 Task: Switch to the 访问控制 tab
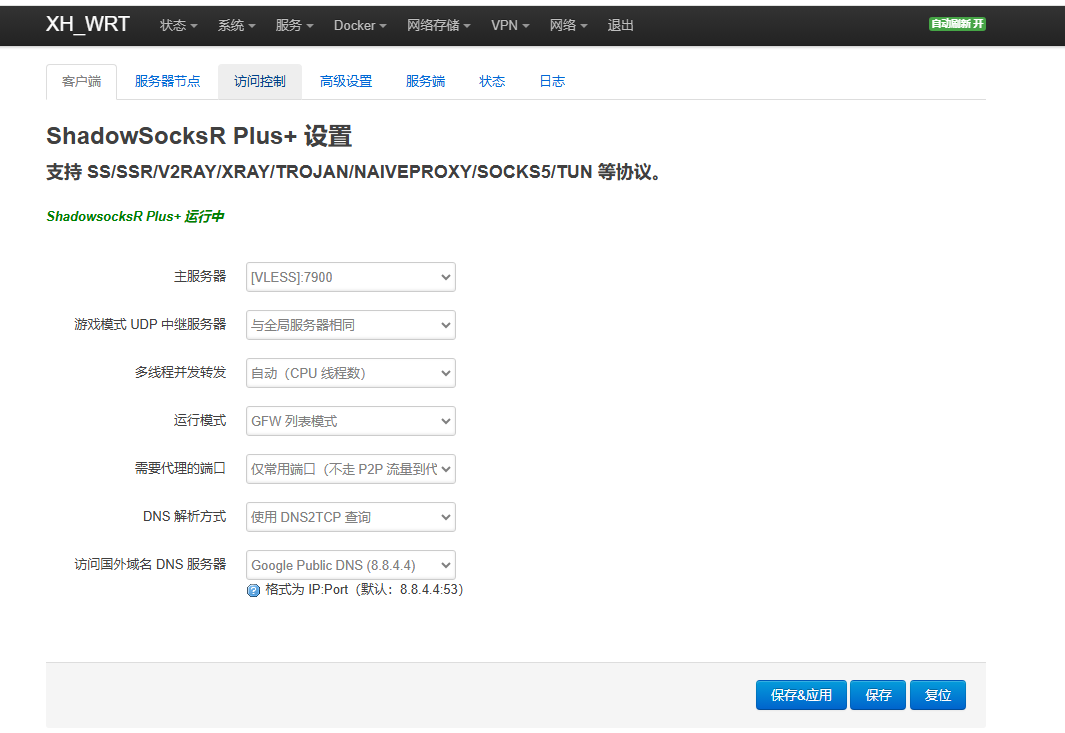point(260,82)
